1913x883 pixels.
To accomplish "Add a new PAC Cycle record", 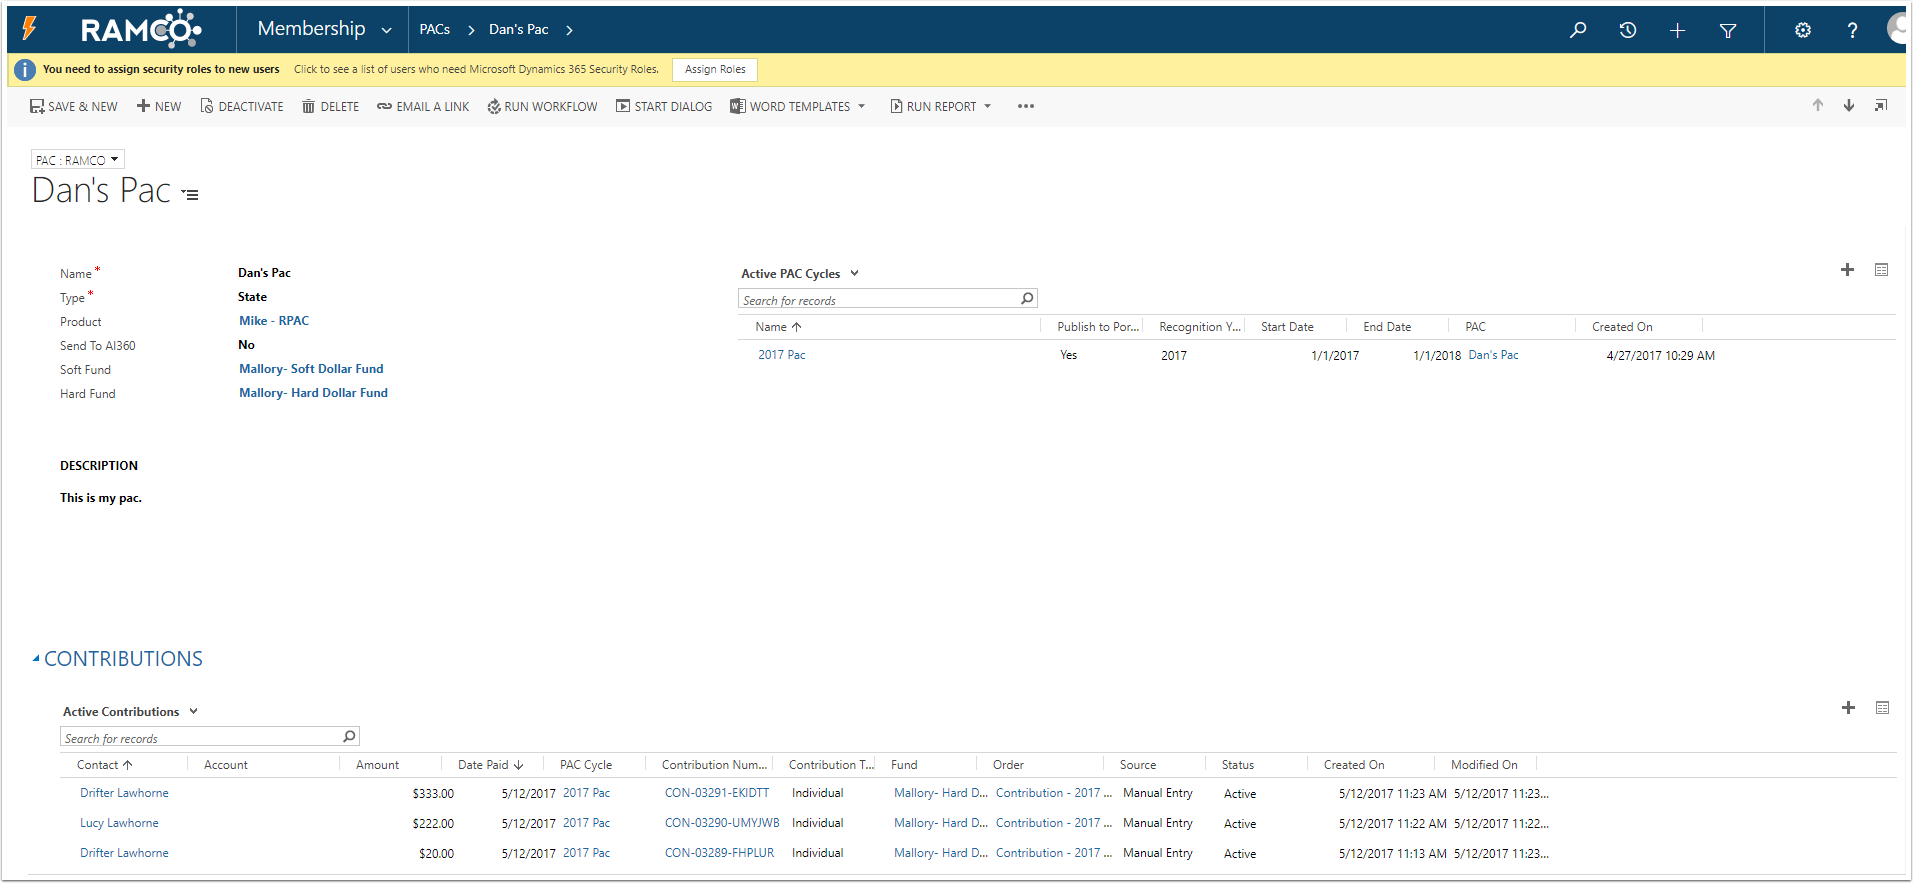I will (x=1848, y=270).
